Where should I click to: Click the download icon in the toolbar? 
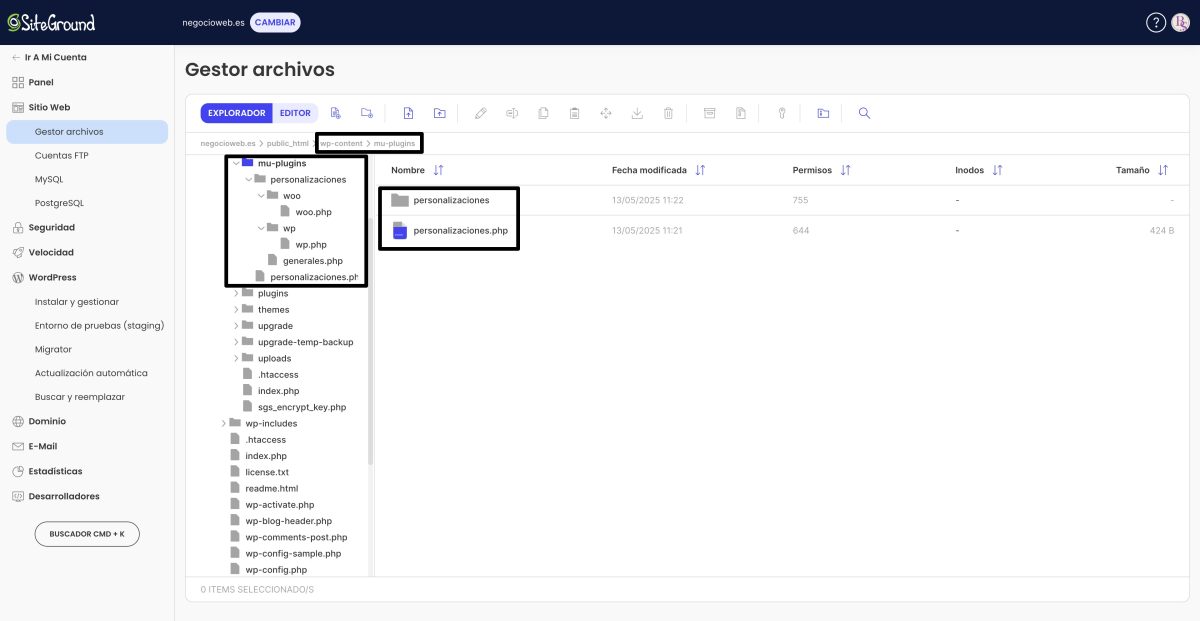click(637, 113)
